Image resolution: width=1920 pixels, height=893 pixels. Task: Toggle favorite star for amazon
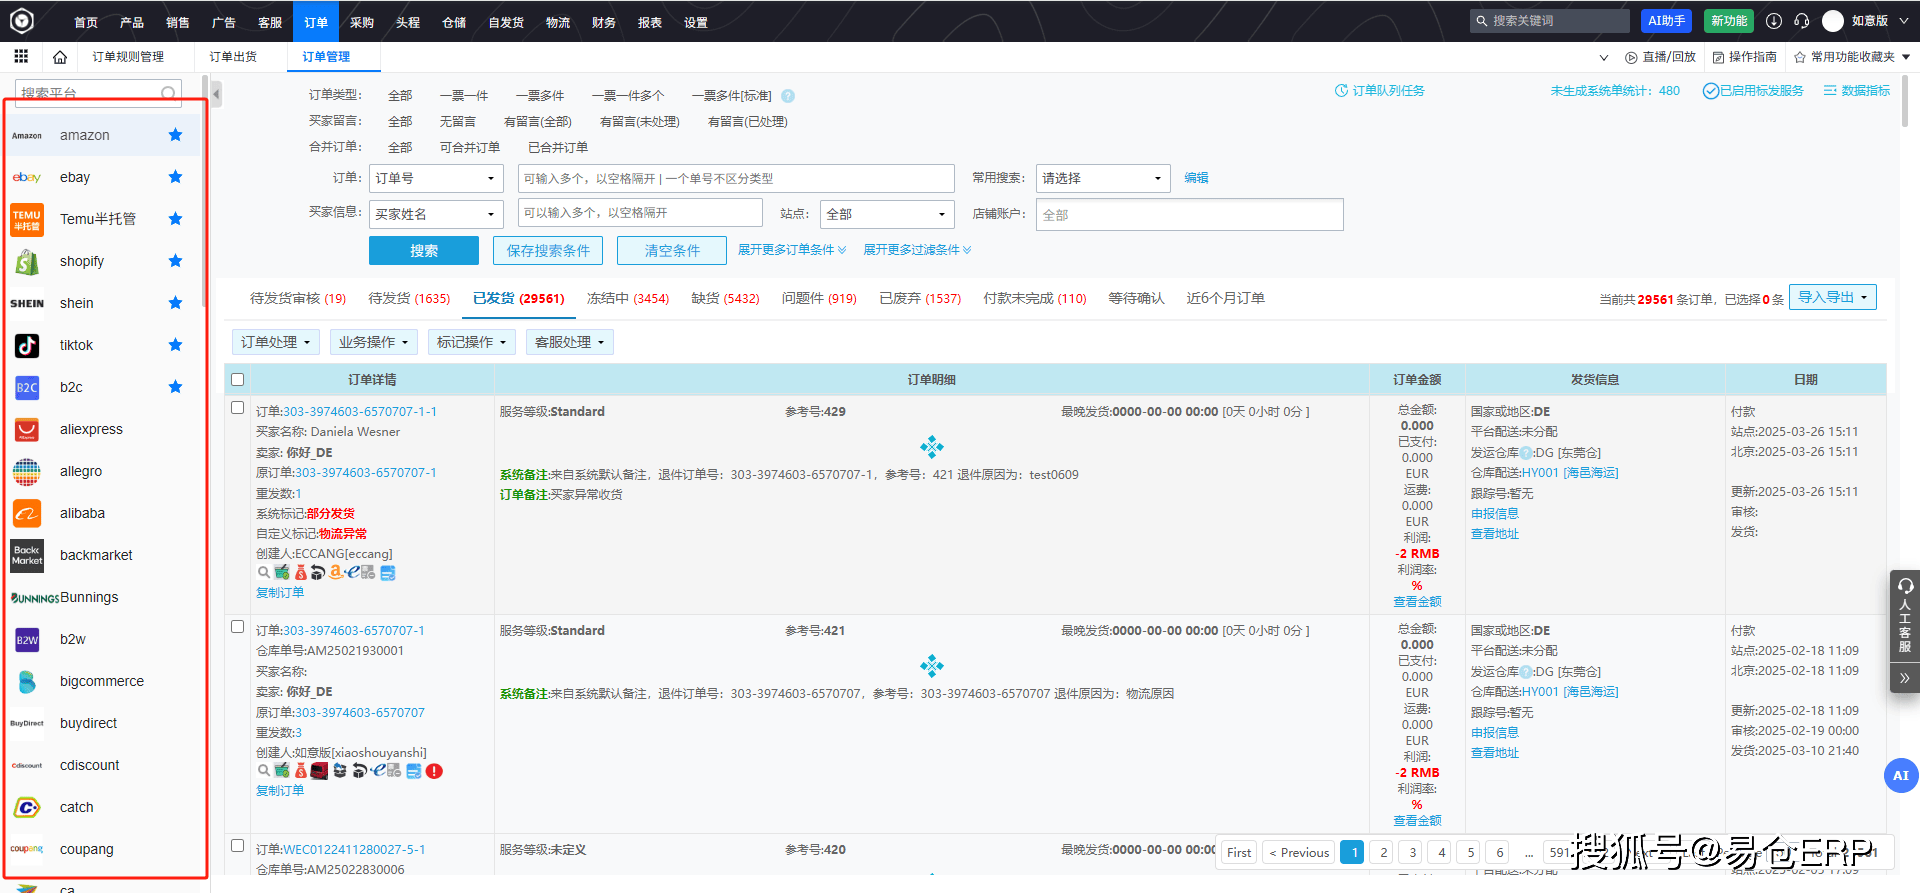pos(175,135)
